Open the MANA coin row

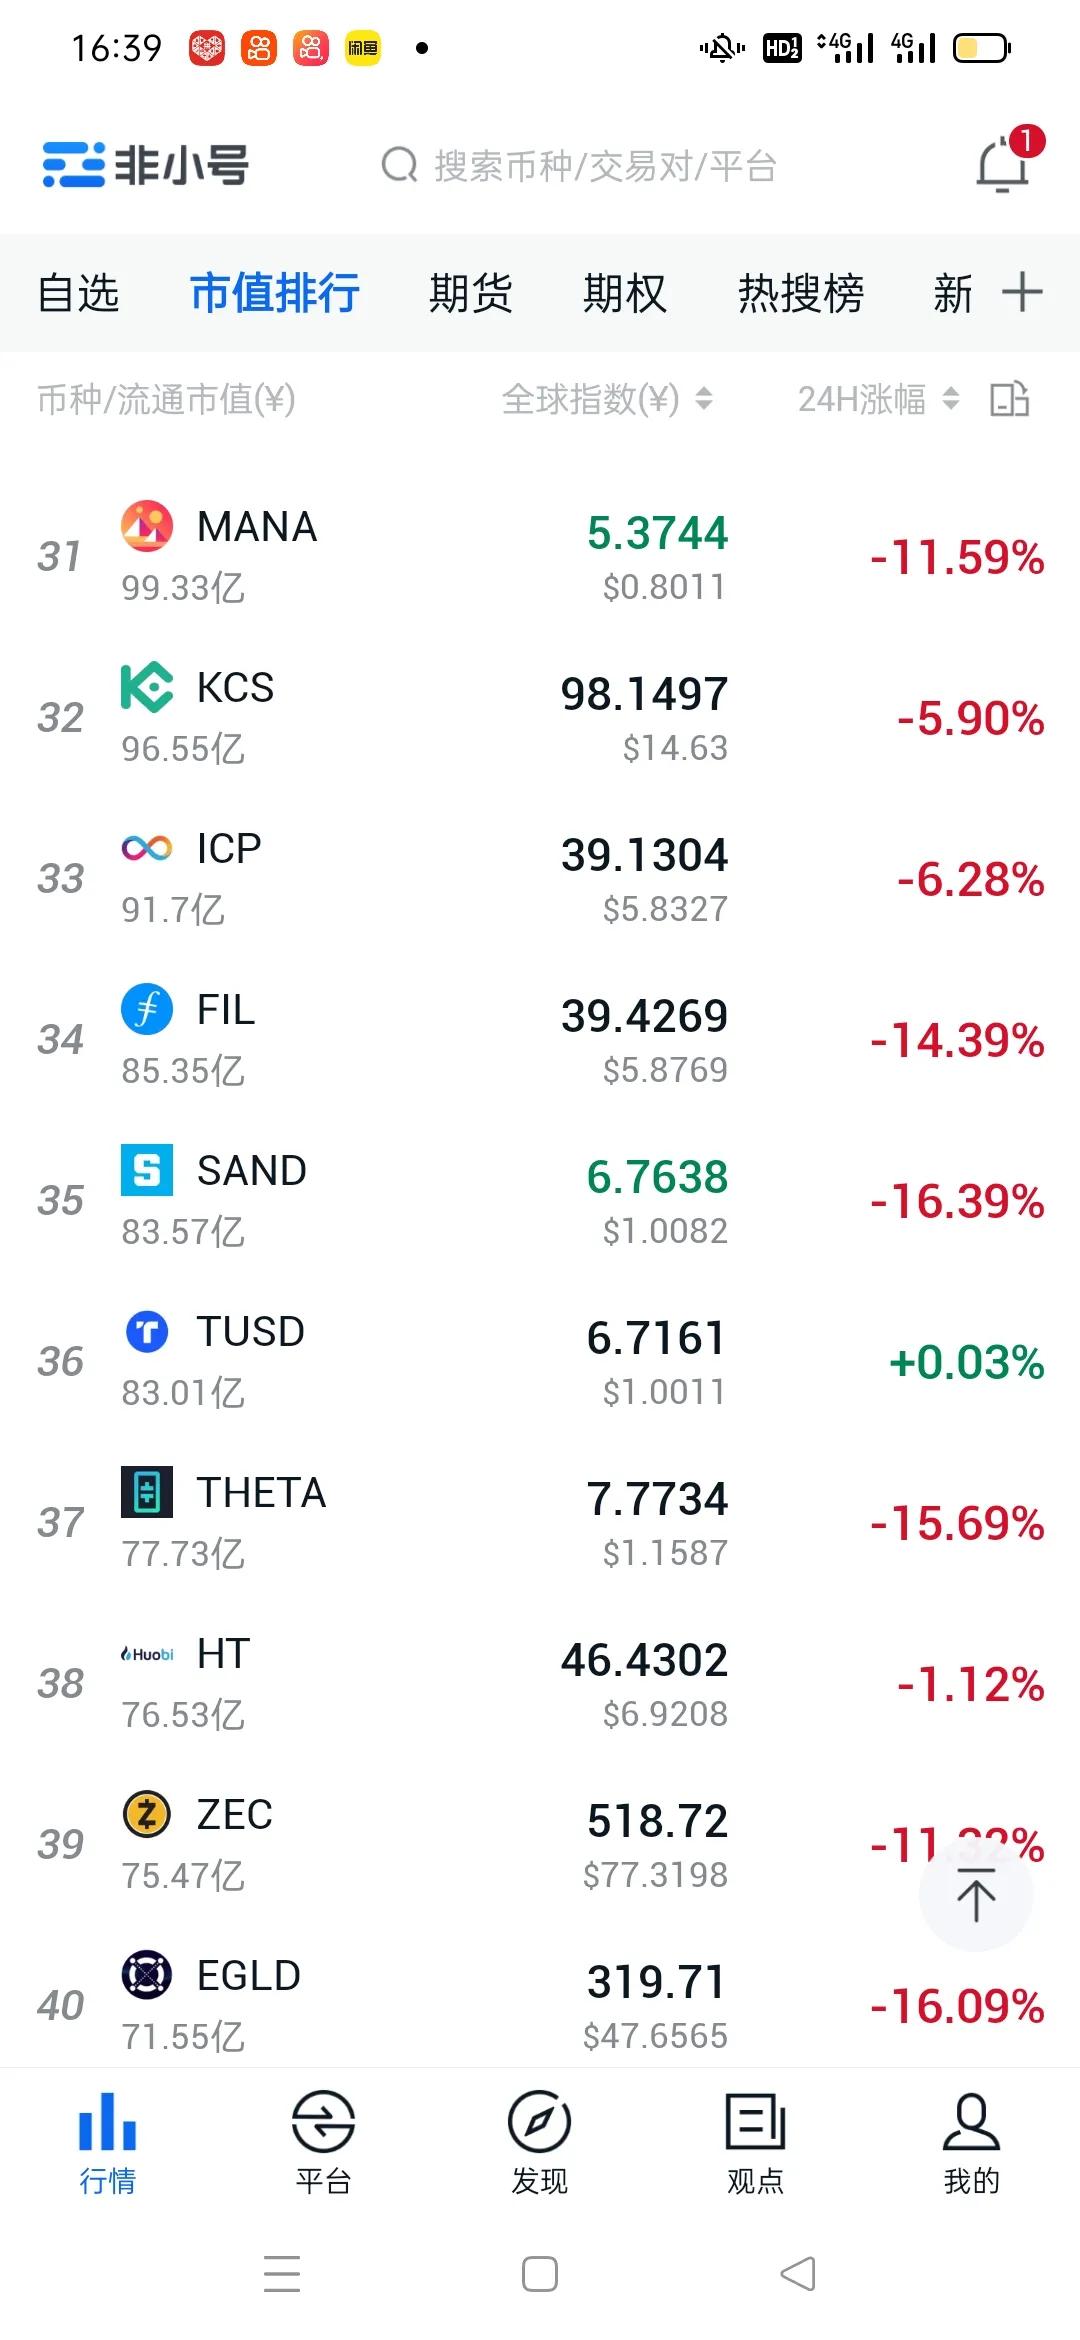click(540, 556)
